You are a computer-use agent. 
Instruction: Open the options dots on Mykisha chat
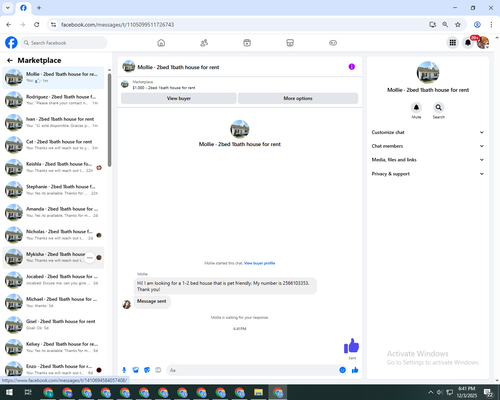coord(90,258)
